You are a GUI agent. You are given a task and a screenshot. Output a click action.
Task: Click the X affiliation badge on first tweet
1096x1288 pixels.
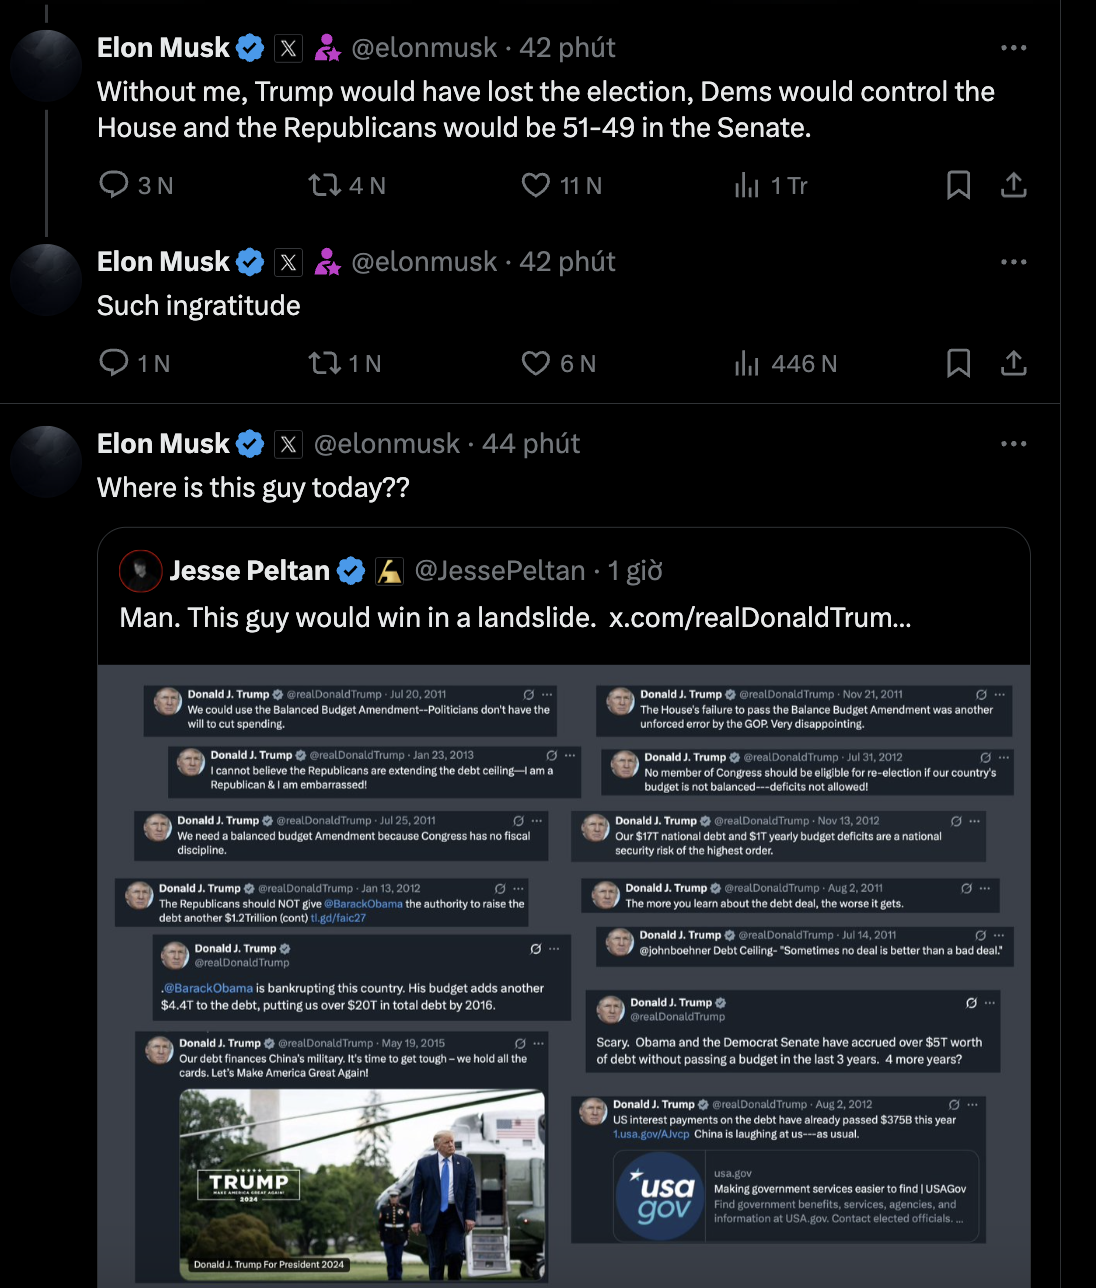[288, 48]
